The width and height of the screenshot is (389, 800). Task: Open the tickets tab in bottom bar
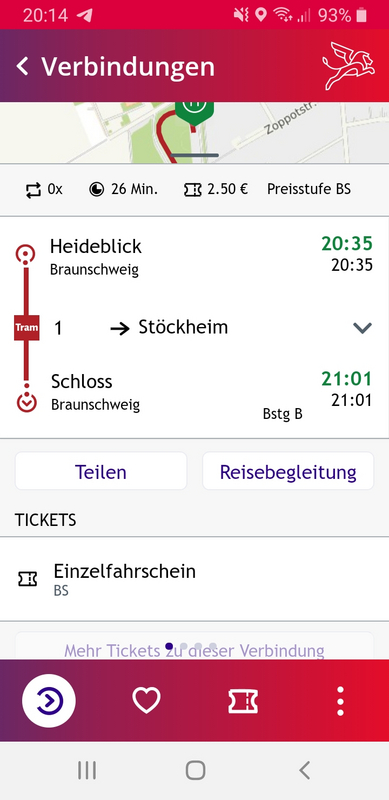coord(243,701)
